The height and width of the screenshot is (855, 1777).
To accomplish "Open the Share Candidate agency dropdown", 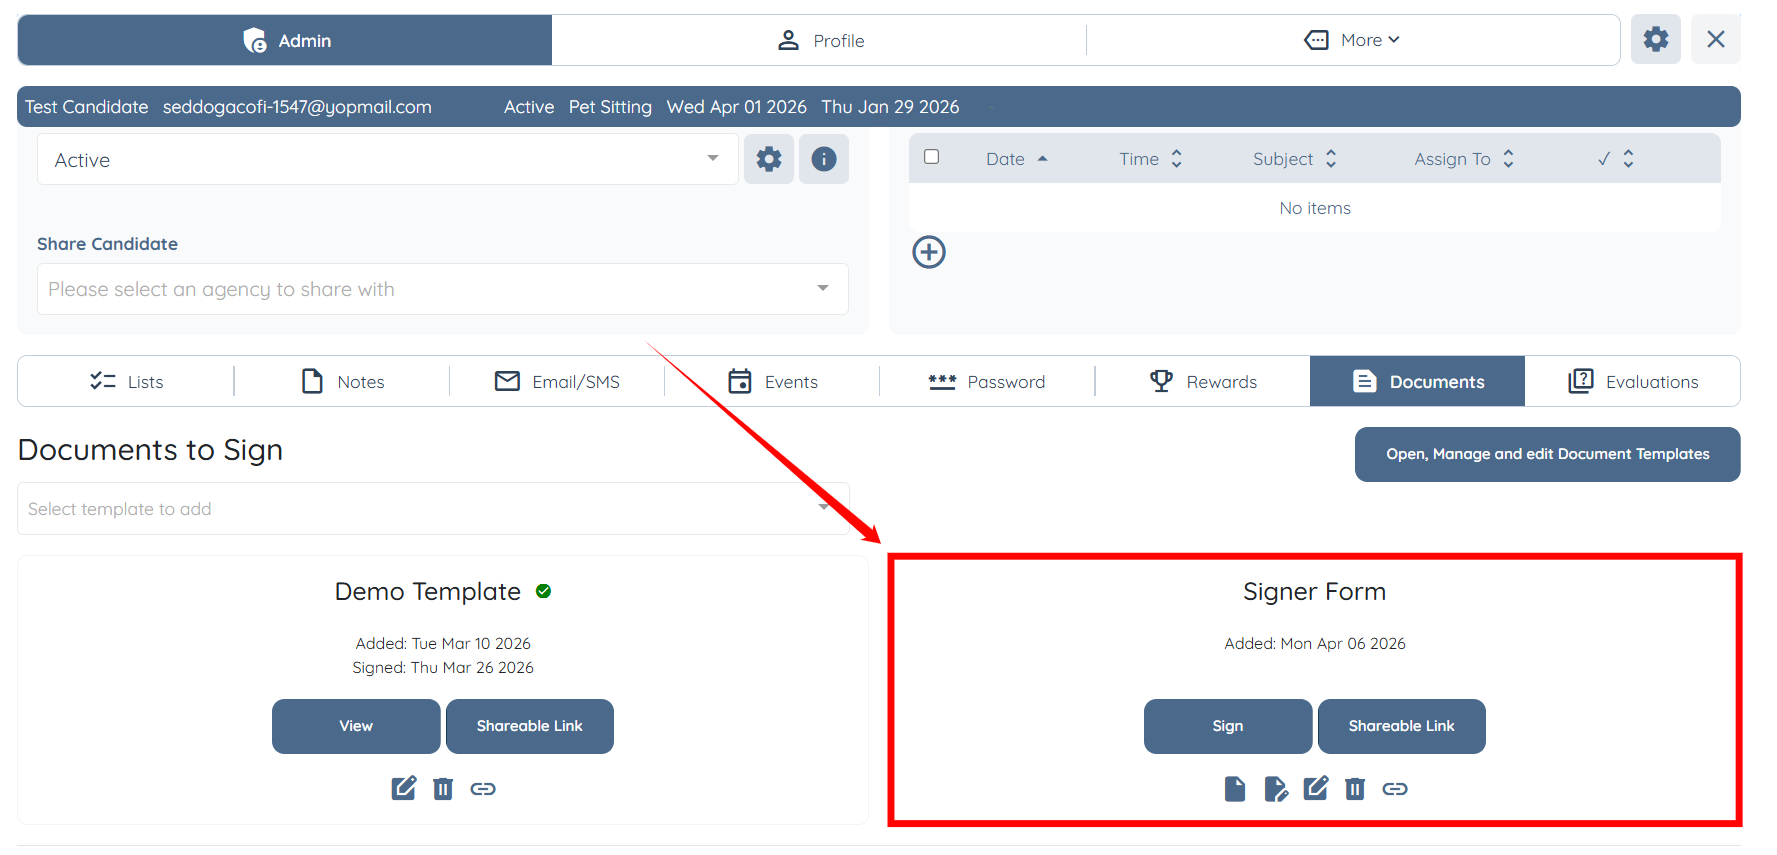I will click(443, 289).
